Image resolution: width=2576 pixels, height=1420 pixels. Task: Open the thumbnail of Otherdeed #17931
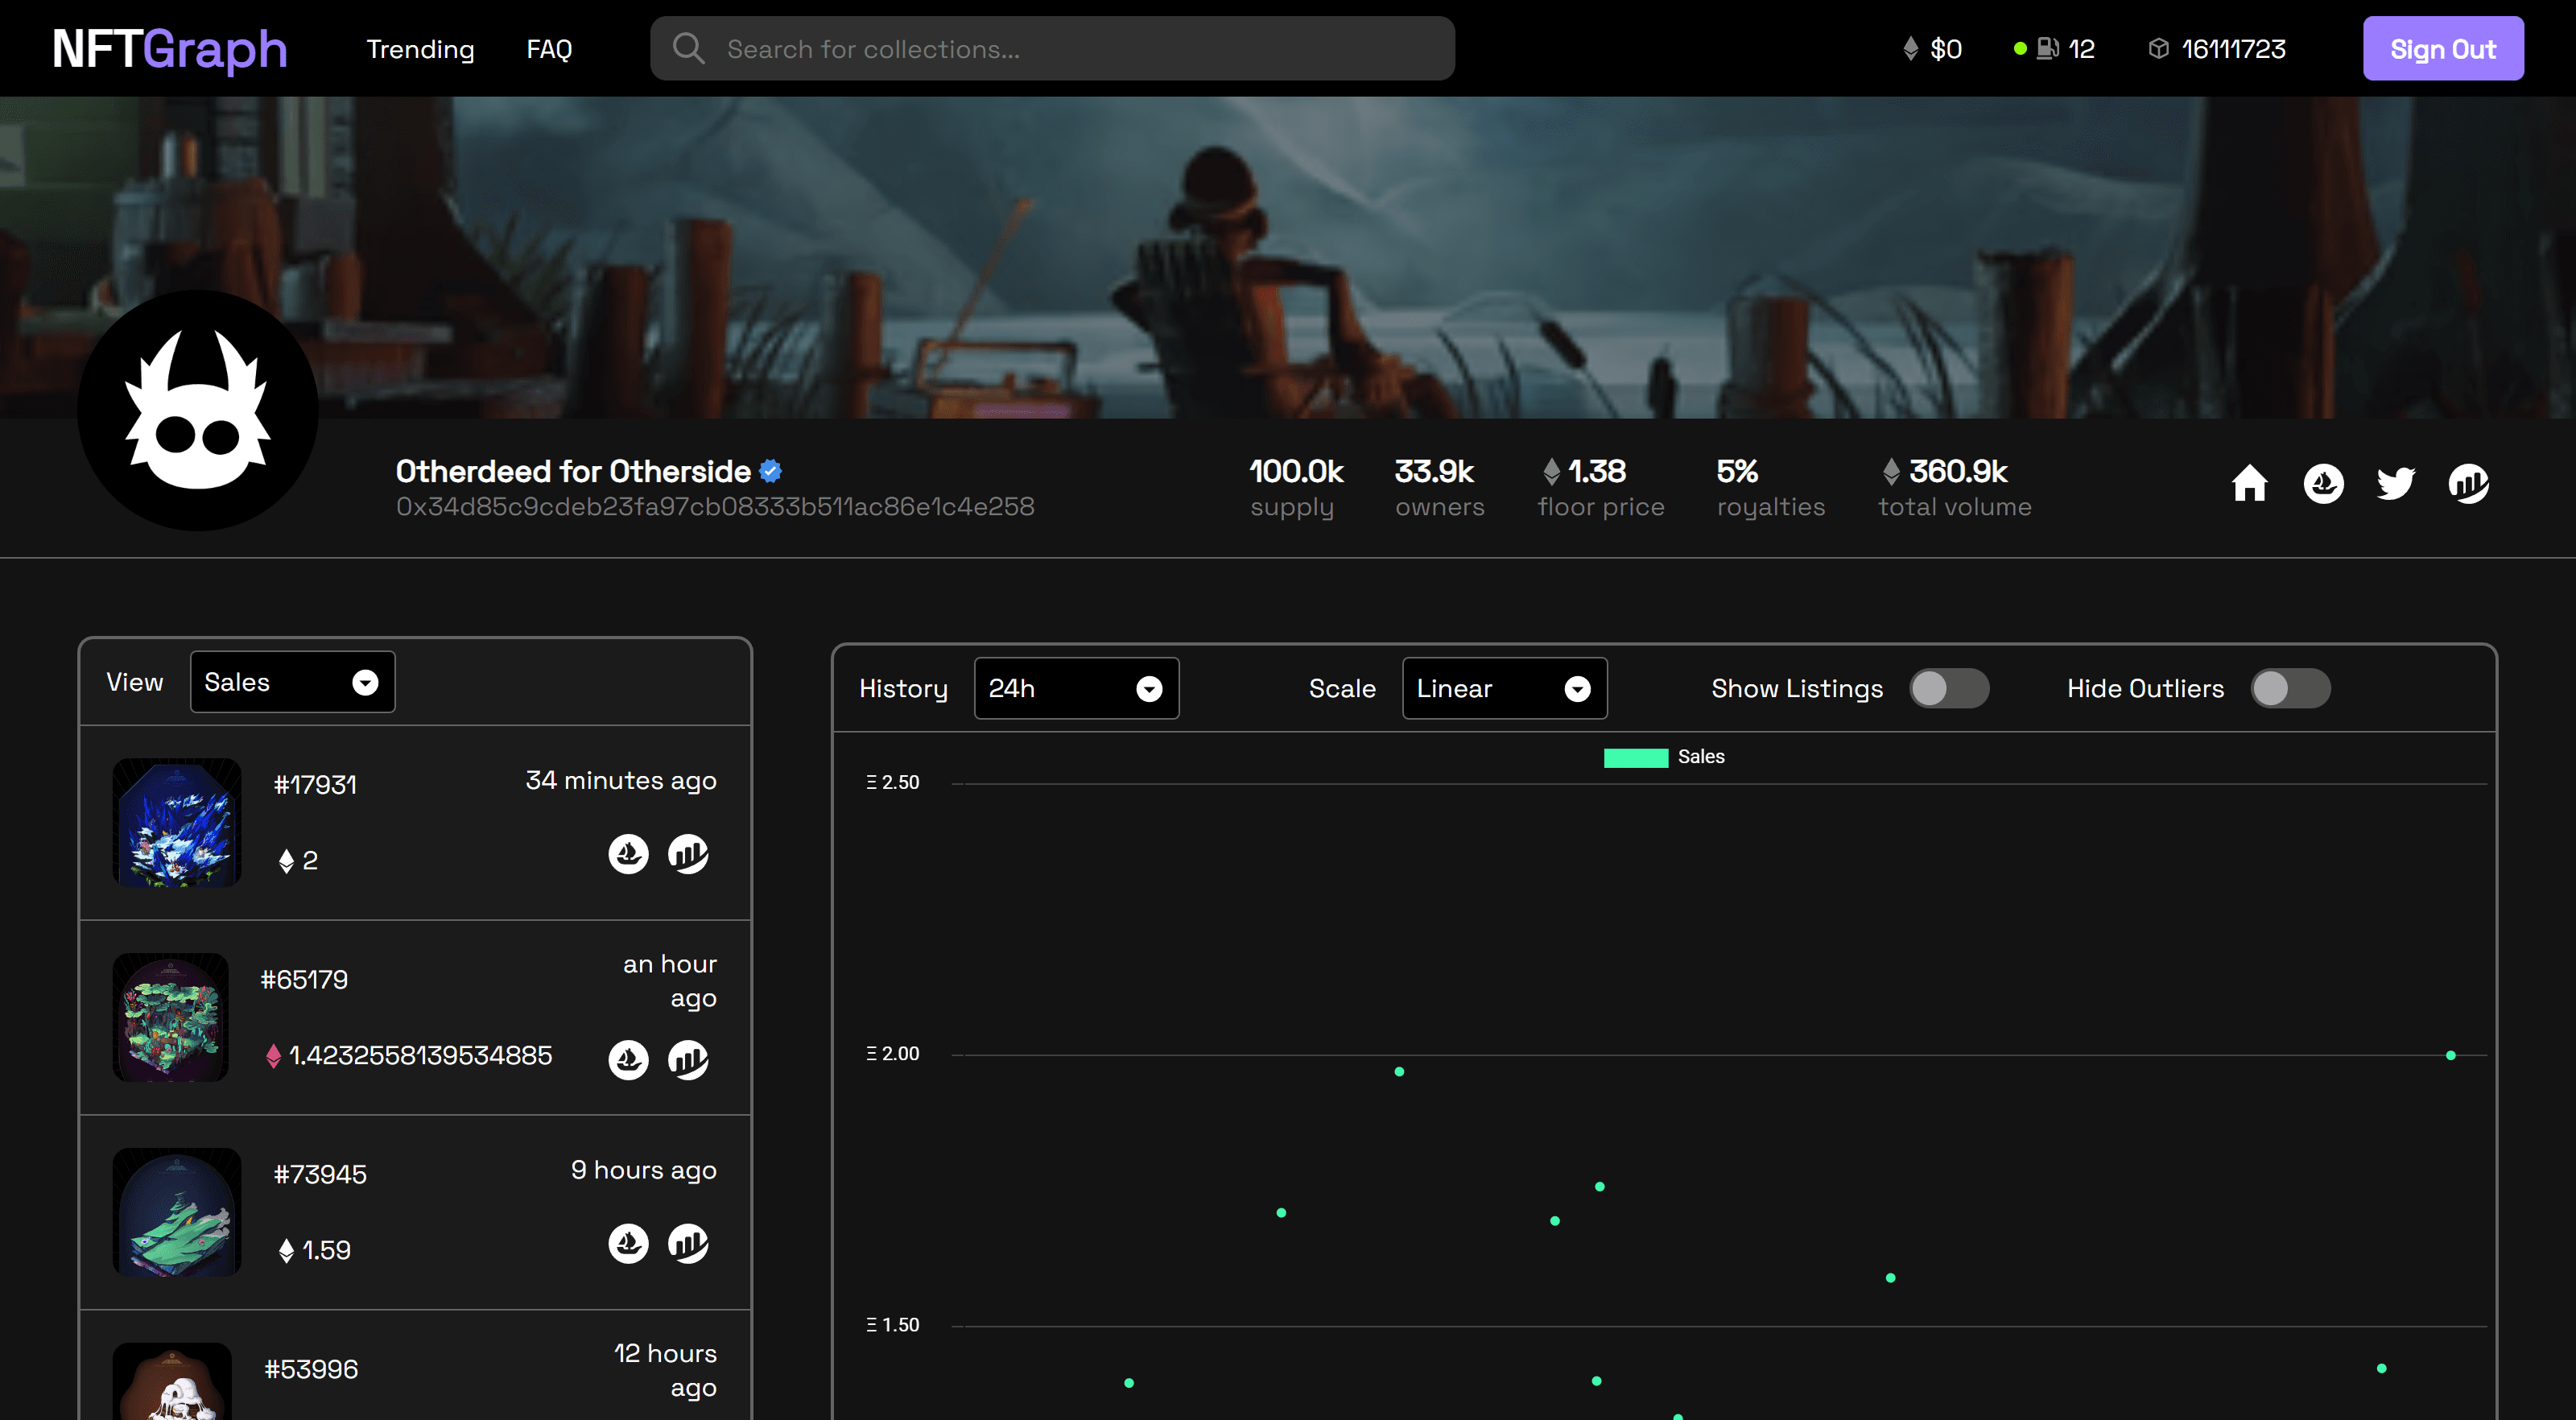coord(177,822)
